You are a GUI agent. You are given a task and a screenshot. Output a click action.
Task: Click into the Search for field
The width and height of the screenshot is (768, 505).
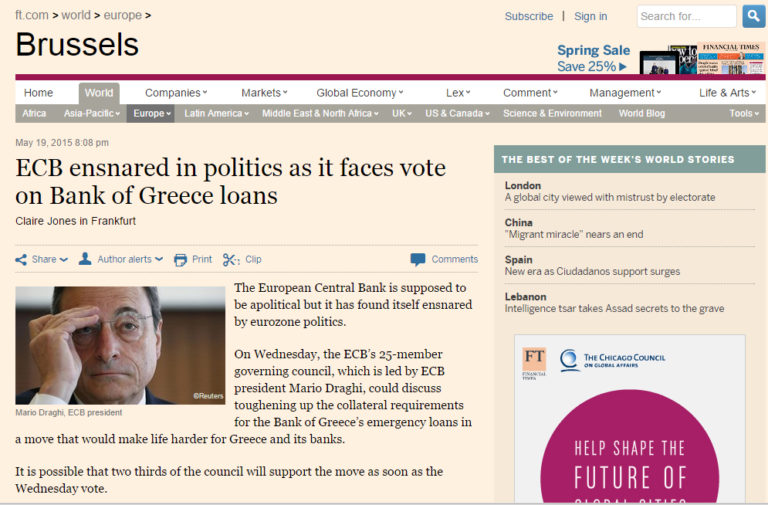coord(686,16)
